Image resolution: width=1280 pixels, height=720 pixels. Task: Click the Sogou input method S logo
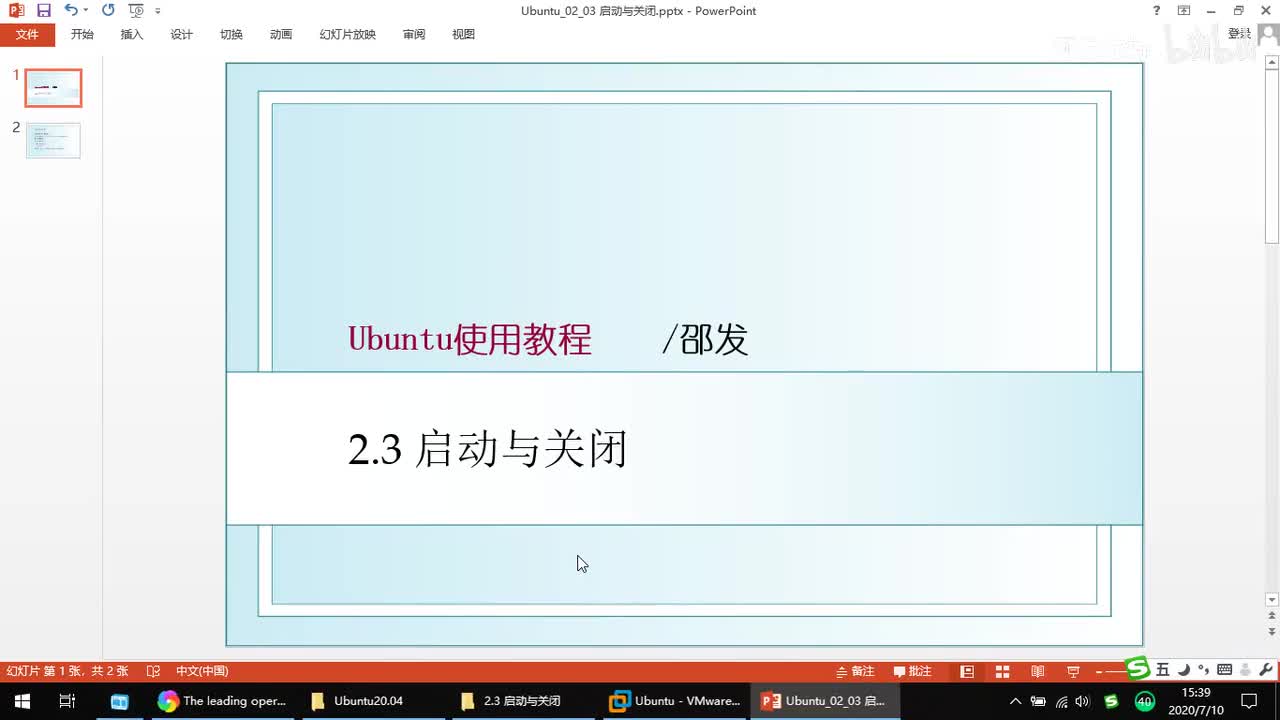point(1137,667)
